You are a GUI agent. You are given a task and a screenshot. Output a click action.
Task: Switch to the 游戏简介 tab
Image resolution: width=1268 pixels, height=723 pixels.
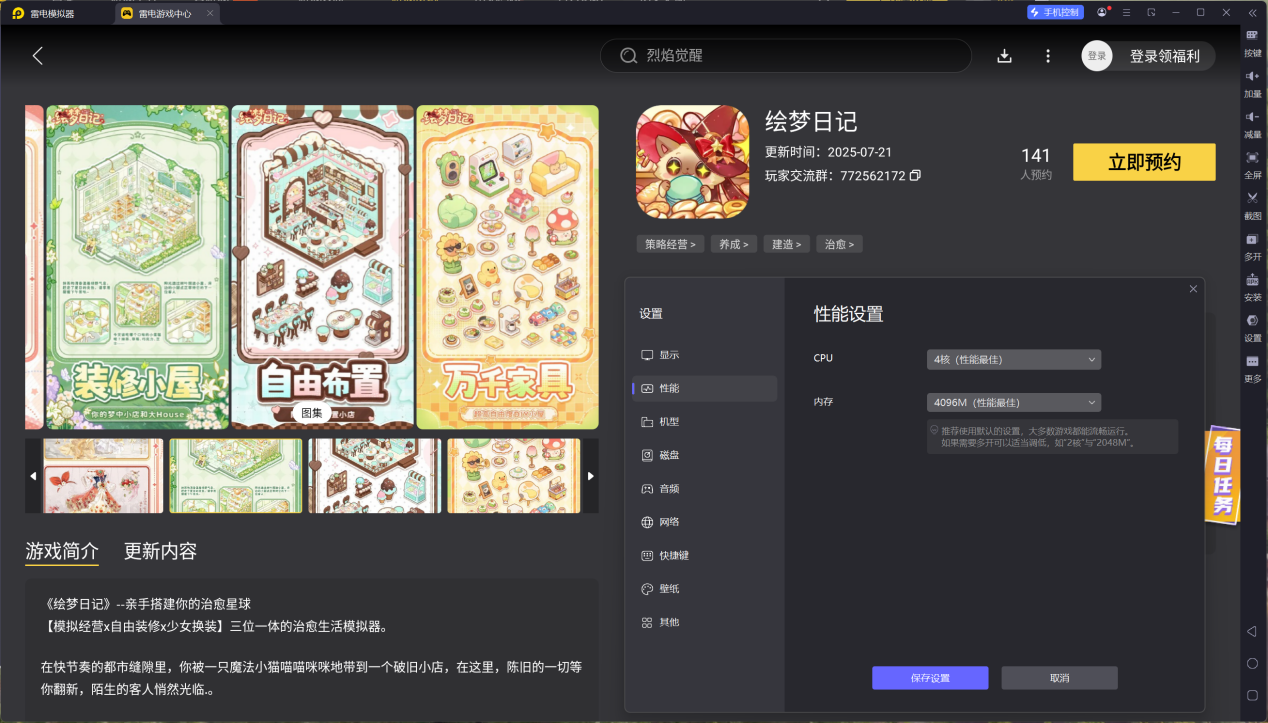[x=62, y=551]
